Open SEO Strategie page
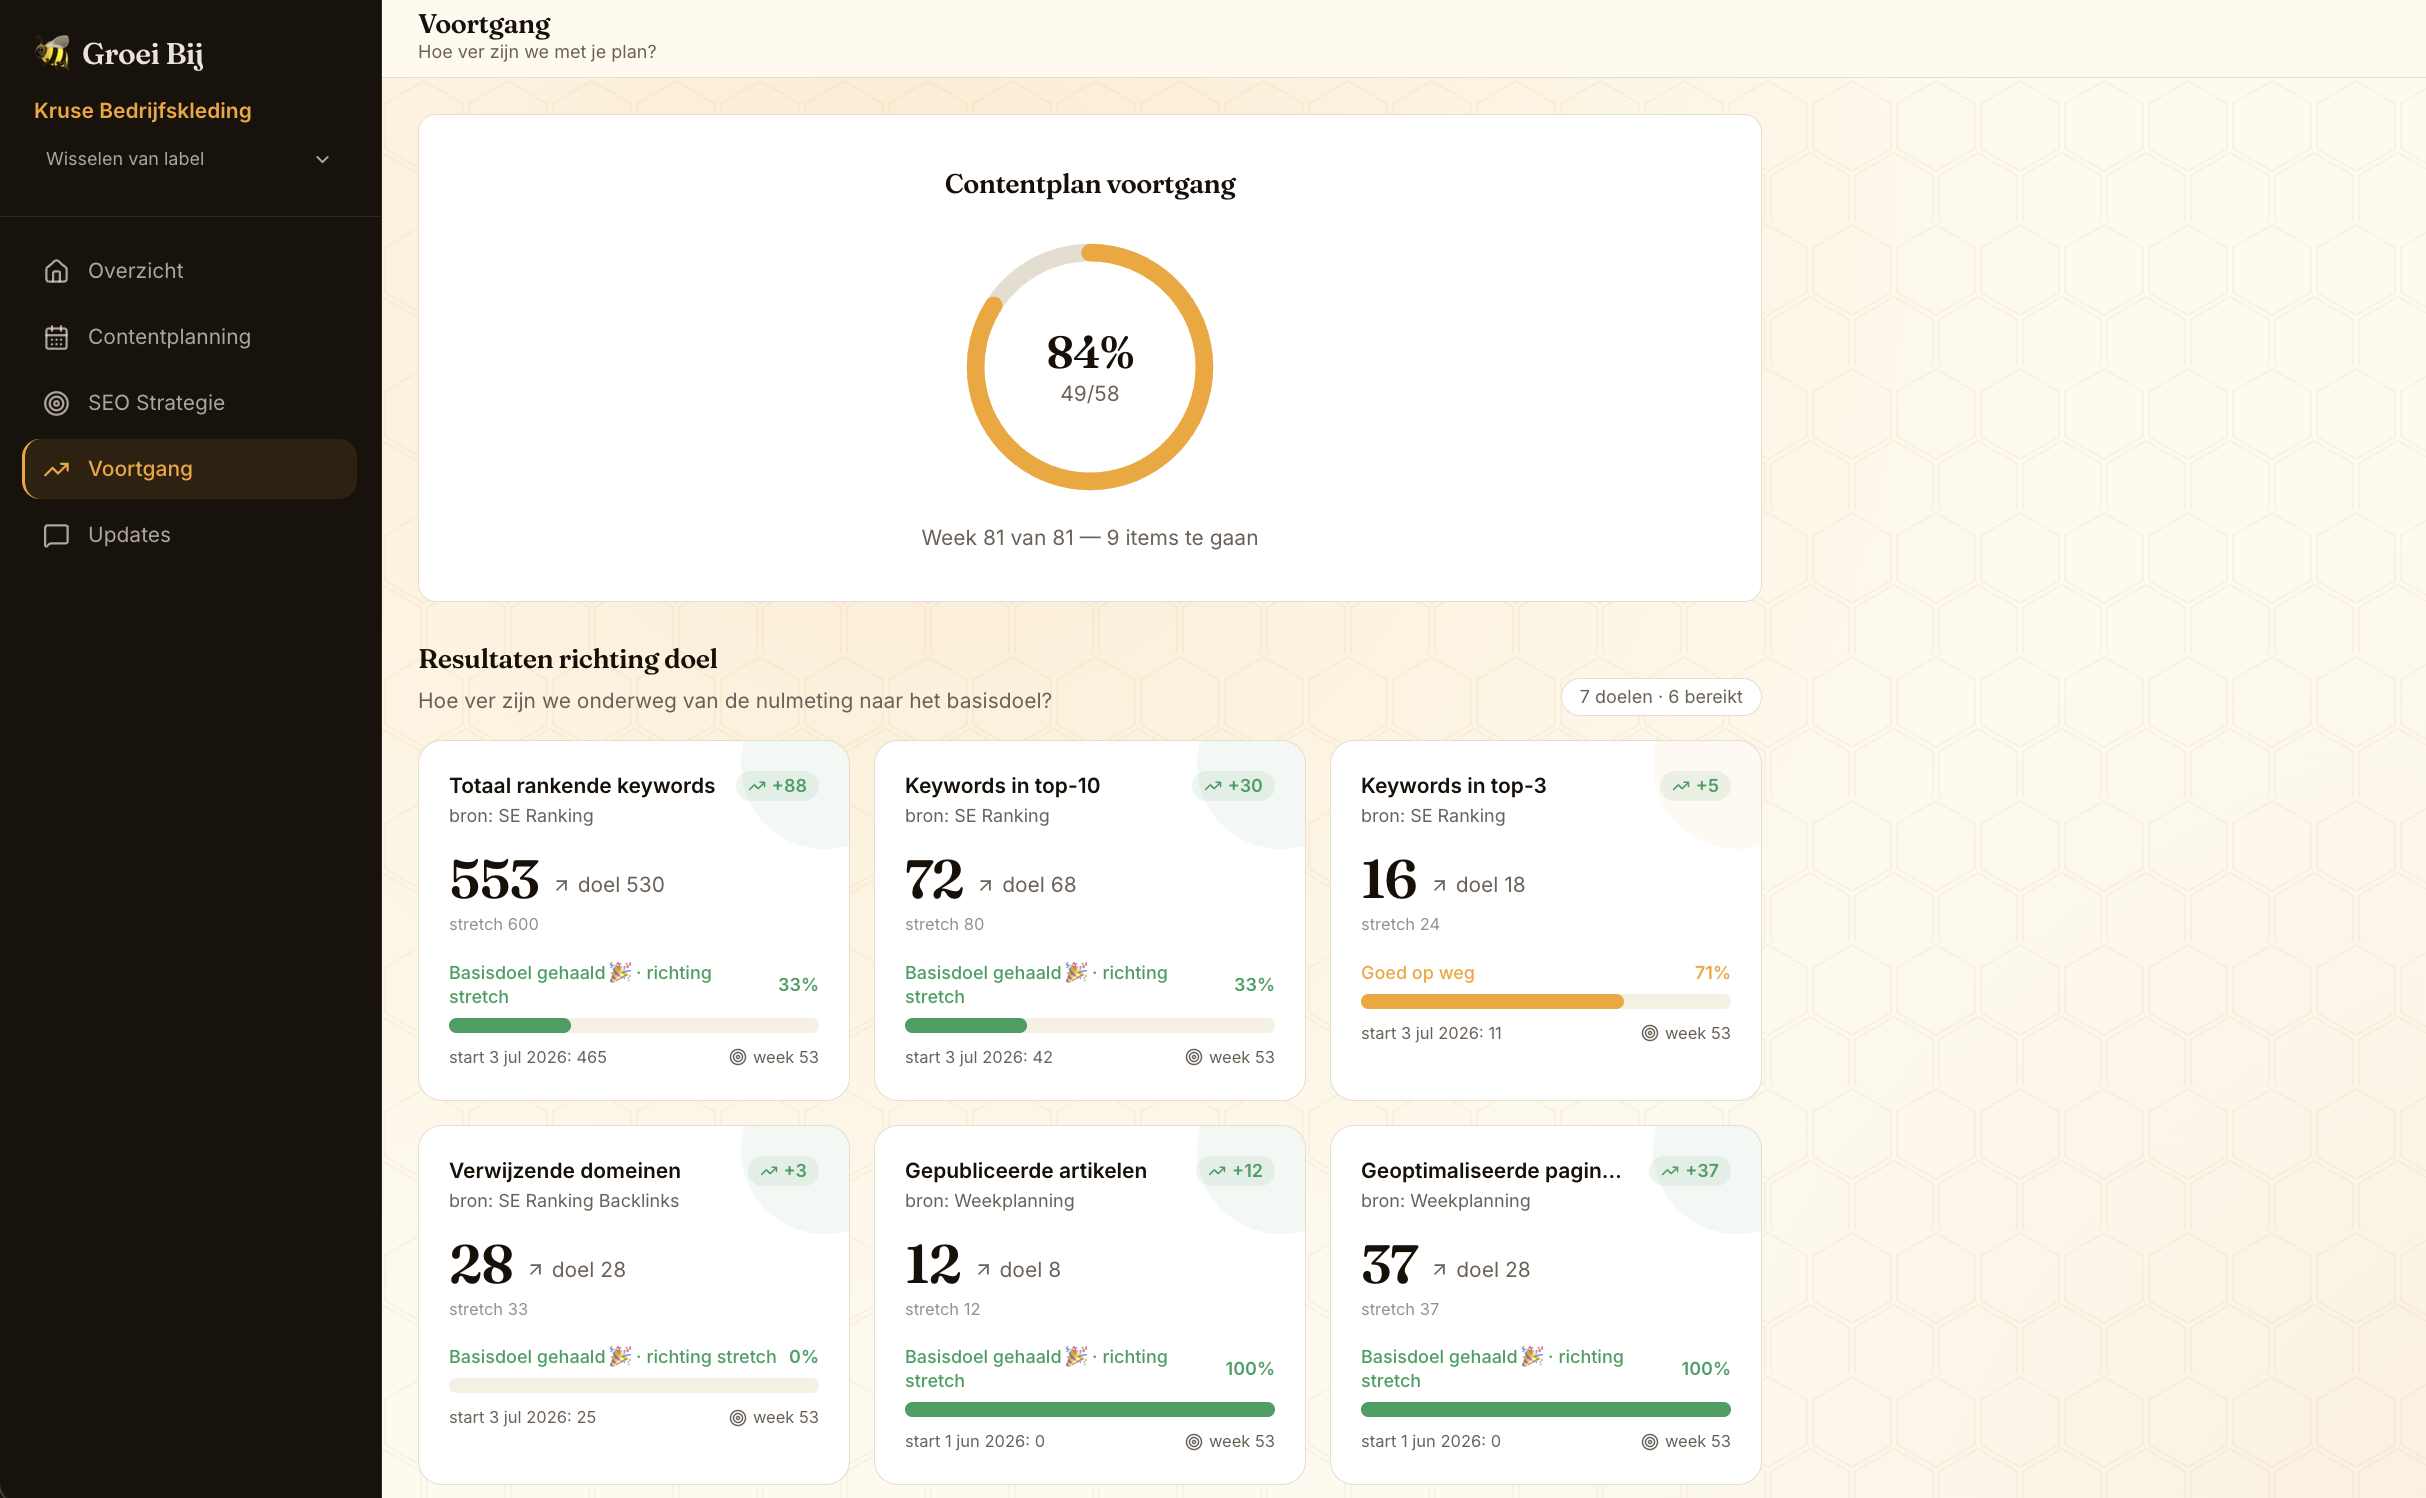Viewport: 2426px width, 1498px height. coord(190,403)
